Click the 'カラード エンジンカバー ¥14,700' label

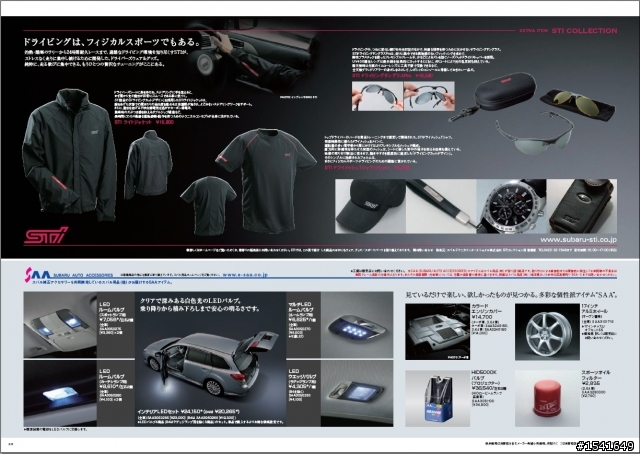click(487, 312)
